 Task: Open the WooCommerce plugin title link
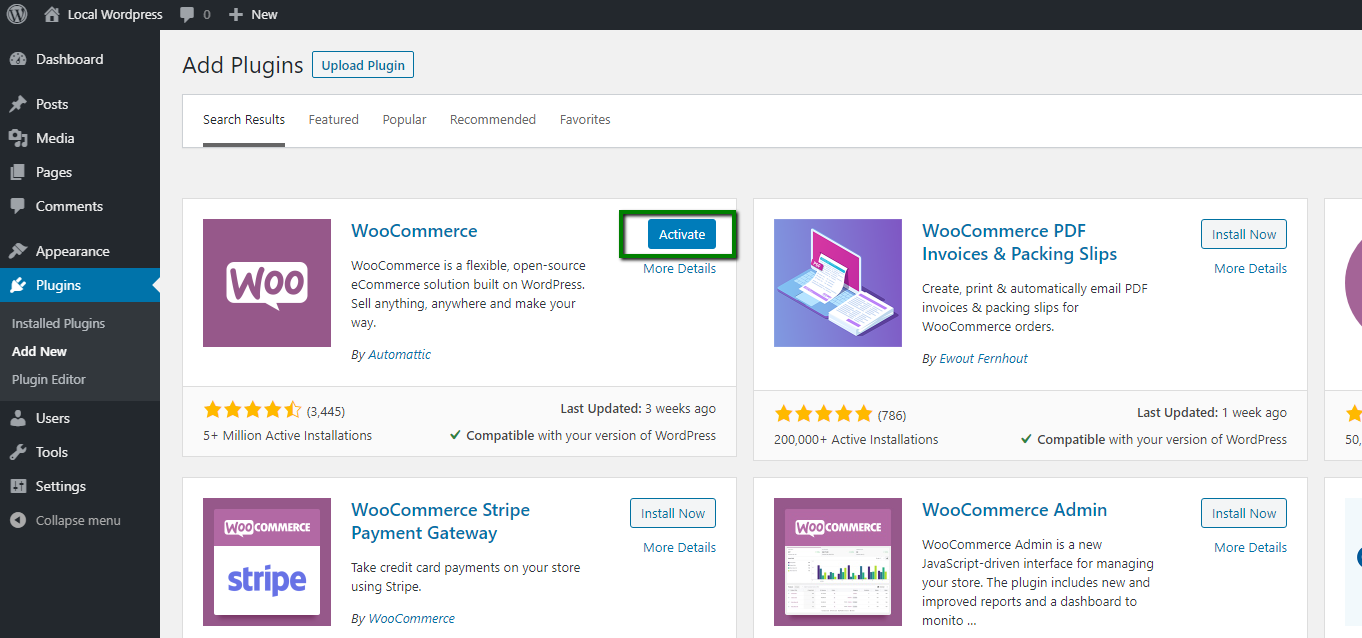click(414, 231)
